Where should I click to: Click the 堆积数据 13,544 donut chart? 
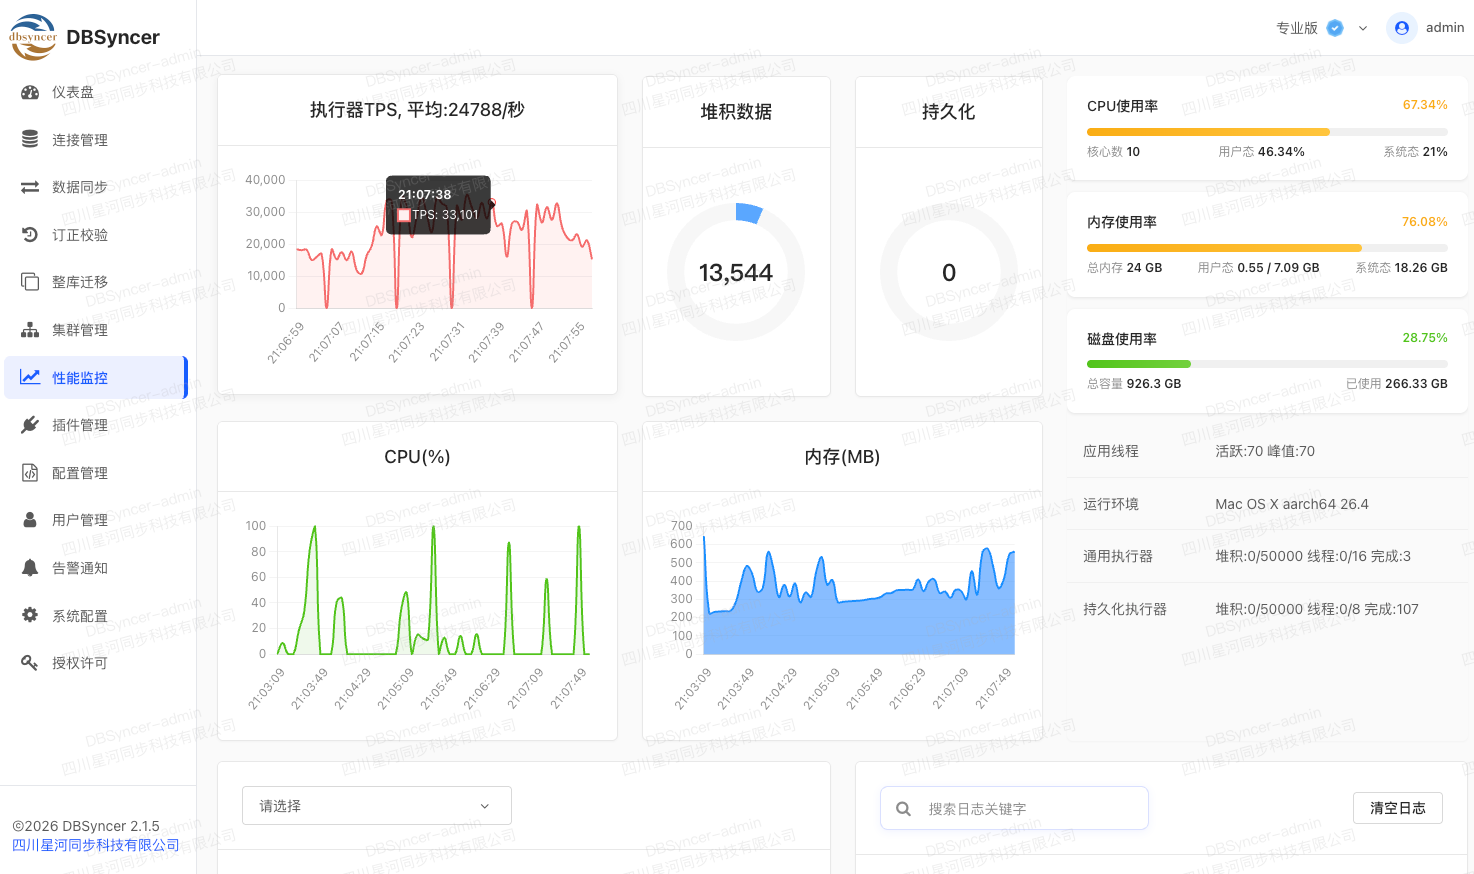[736, 272]
